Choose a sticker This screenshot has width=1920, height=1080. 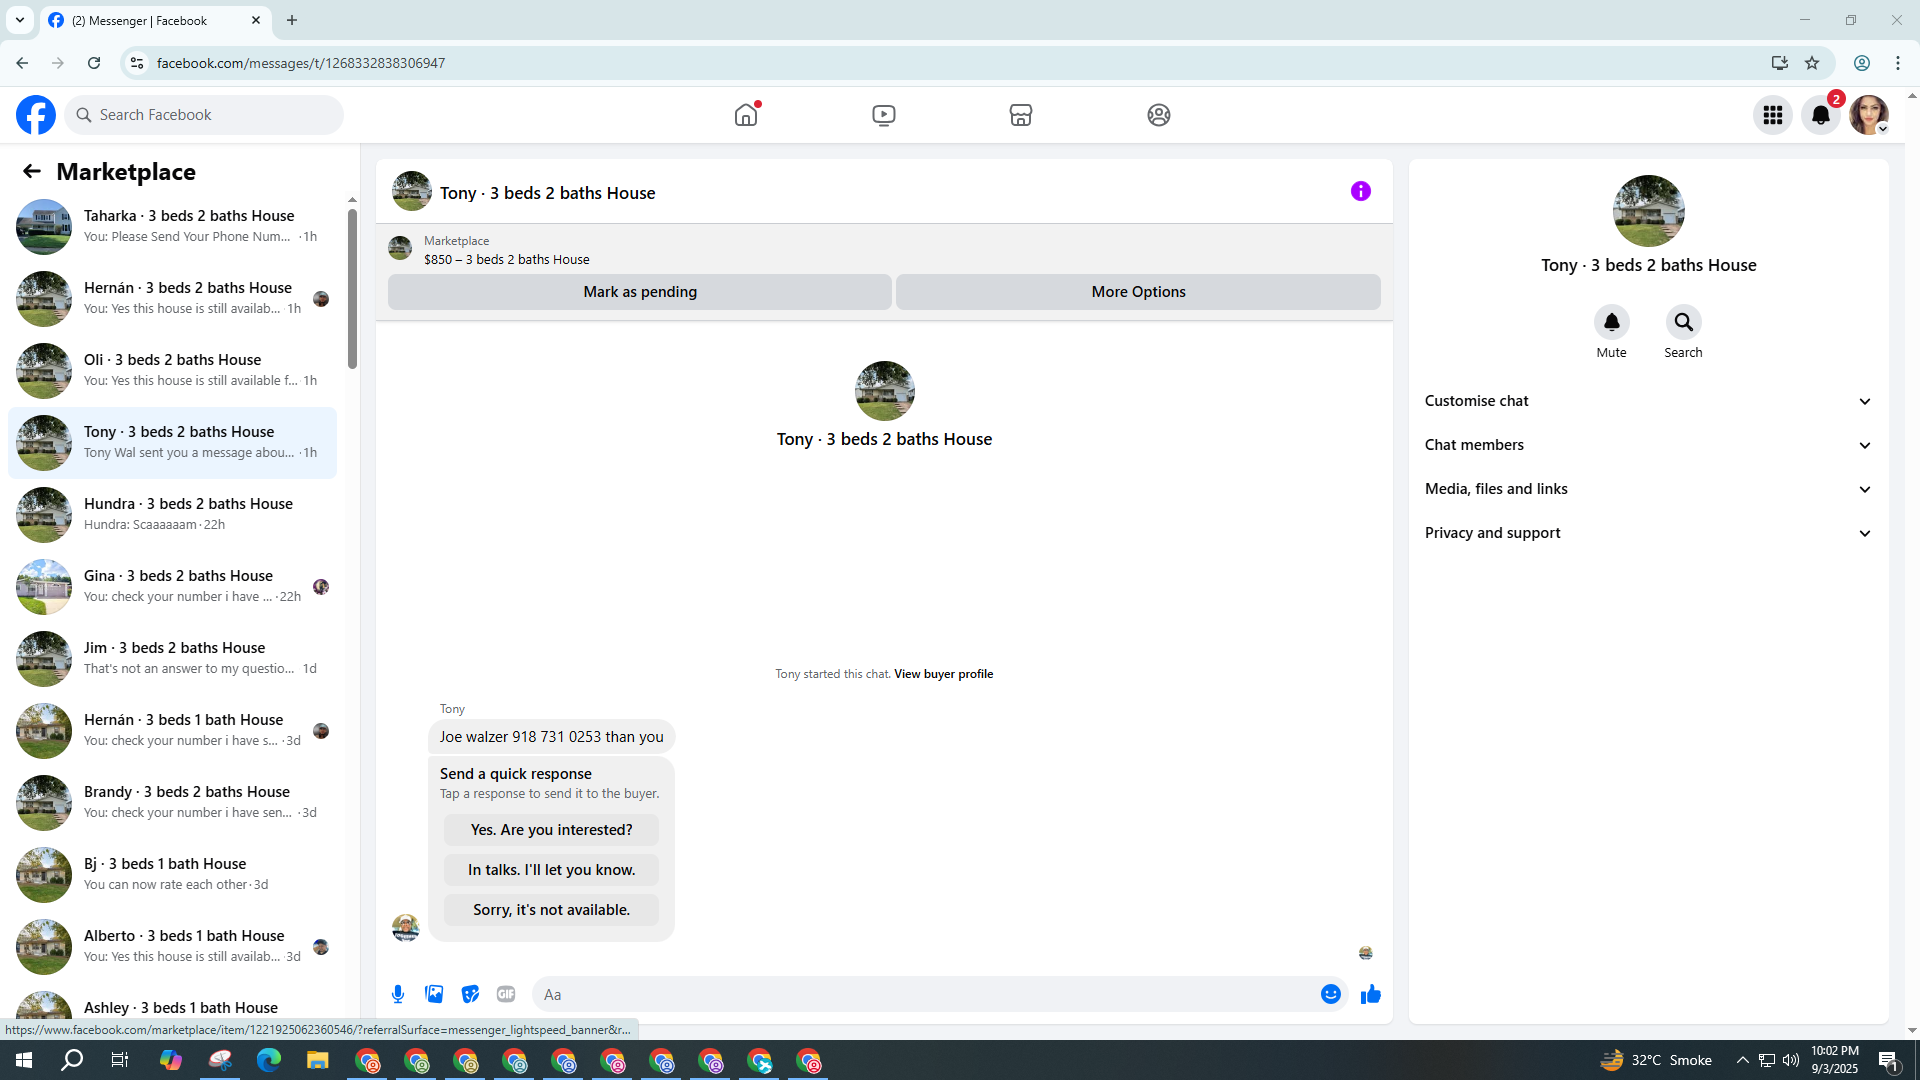470,994
